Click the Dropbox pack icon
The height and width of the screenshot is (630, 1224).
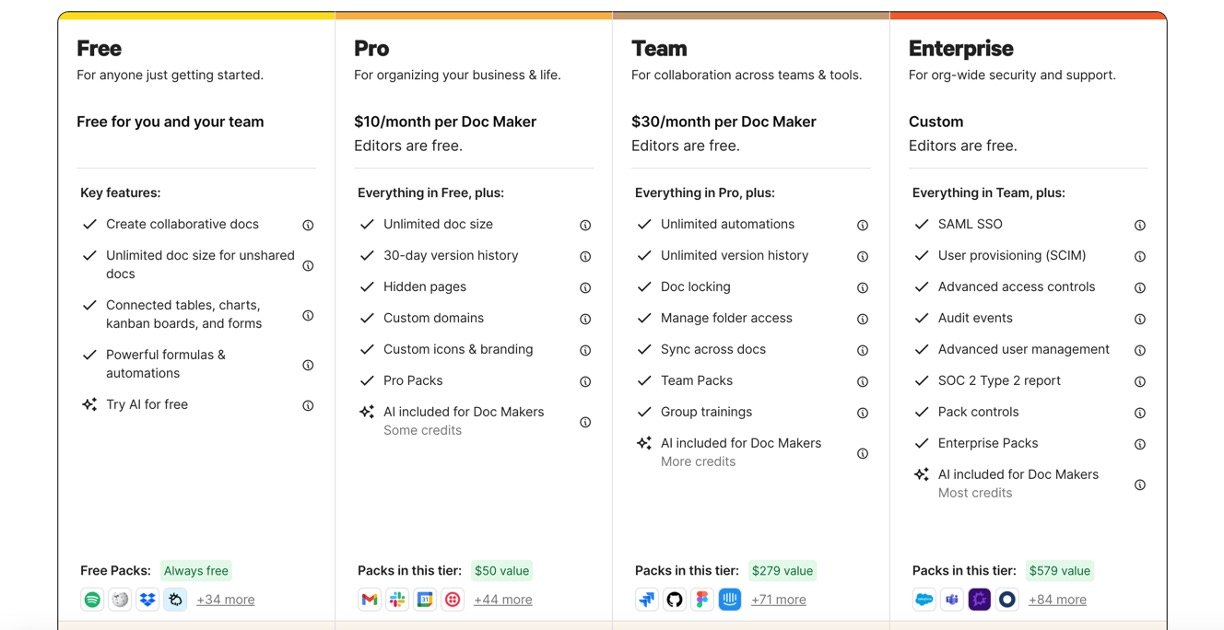tap(148, 600)
